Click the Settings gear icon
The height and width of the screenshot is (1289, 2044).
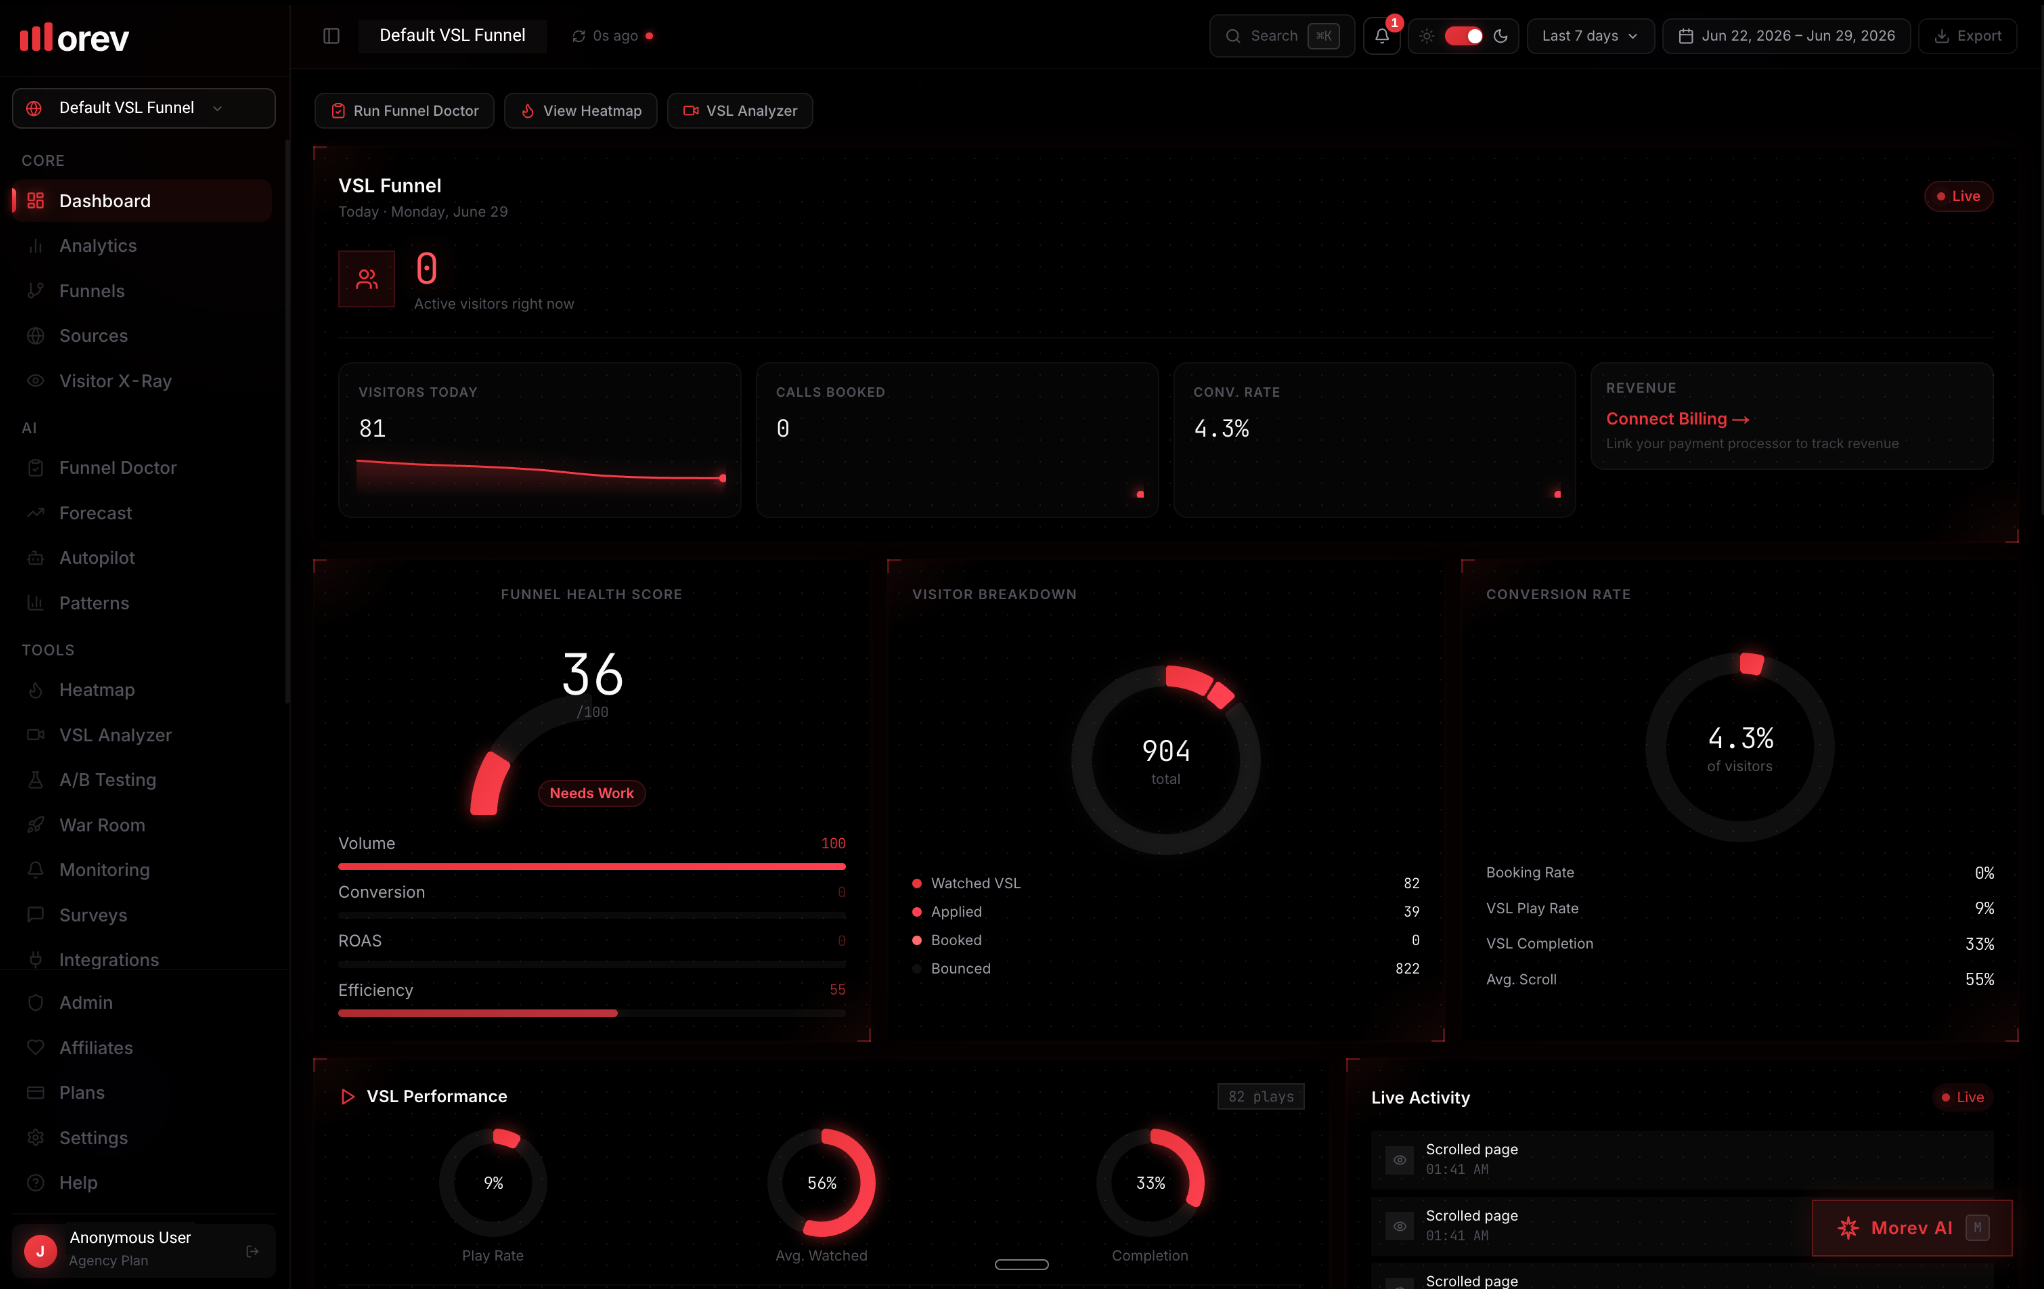(x=36, y=1138)
